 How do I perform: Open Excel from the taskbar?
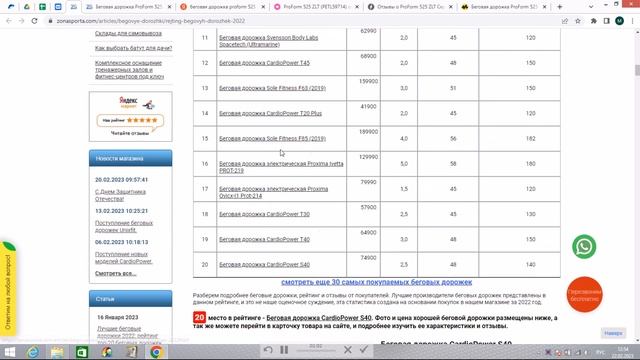click(x=82, y=351)
